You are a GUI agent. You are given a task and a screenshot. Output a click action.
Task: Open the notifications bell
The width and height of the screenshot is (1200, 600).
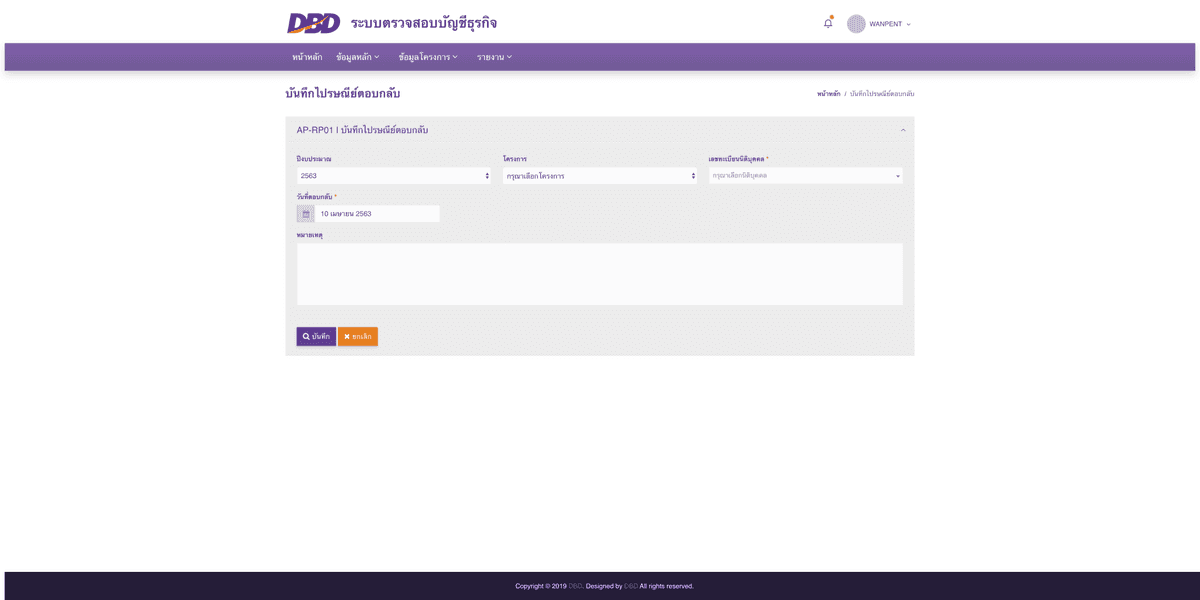click(x=828, y=23)
